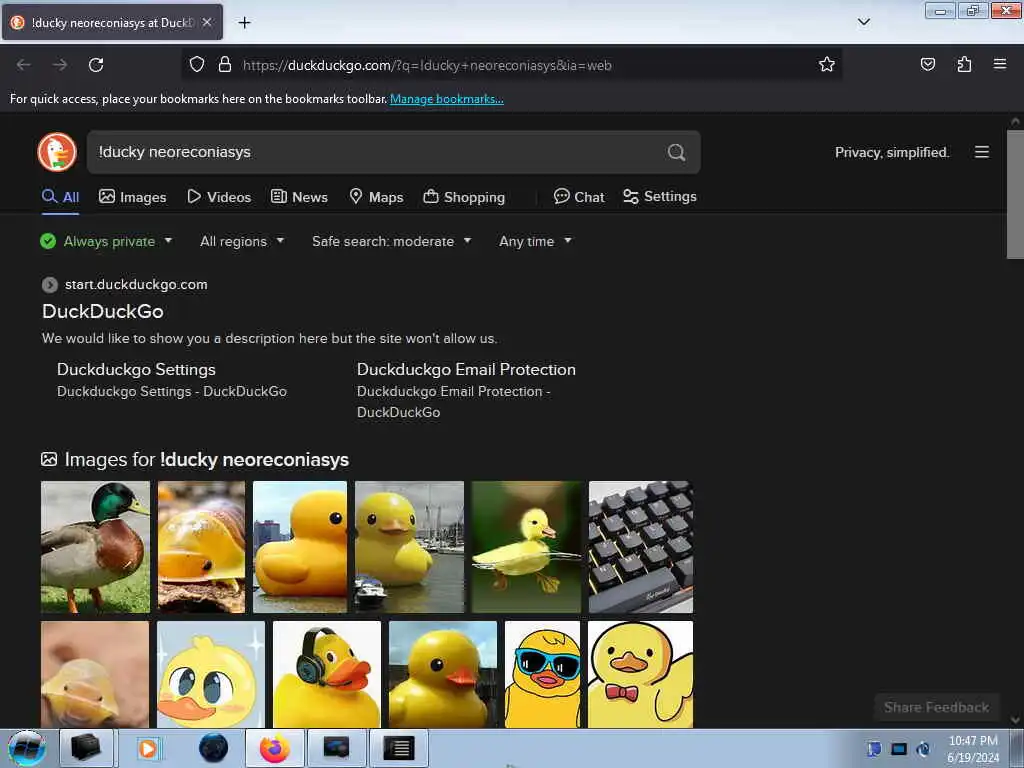This screenshot has height=768, width=1024.
Task: Click the page vertical scrollbar thumb
Action: [1015, 194]
